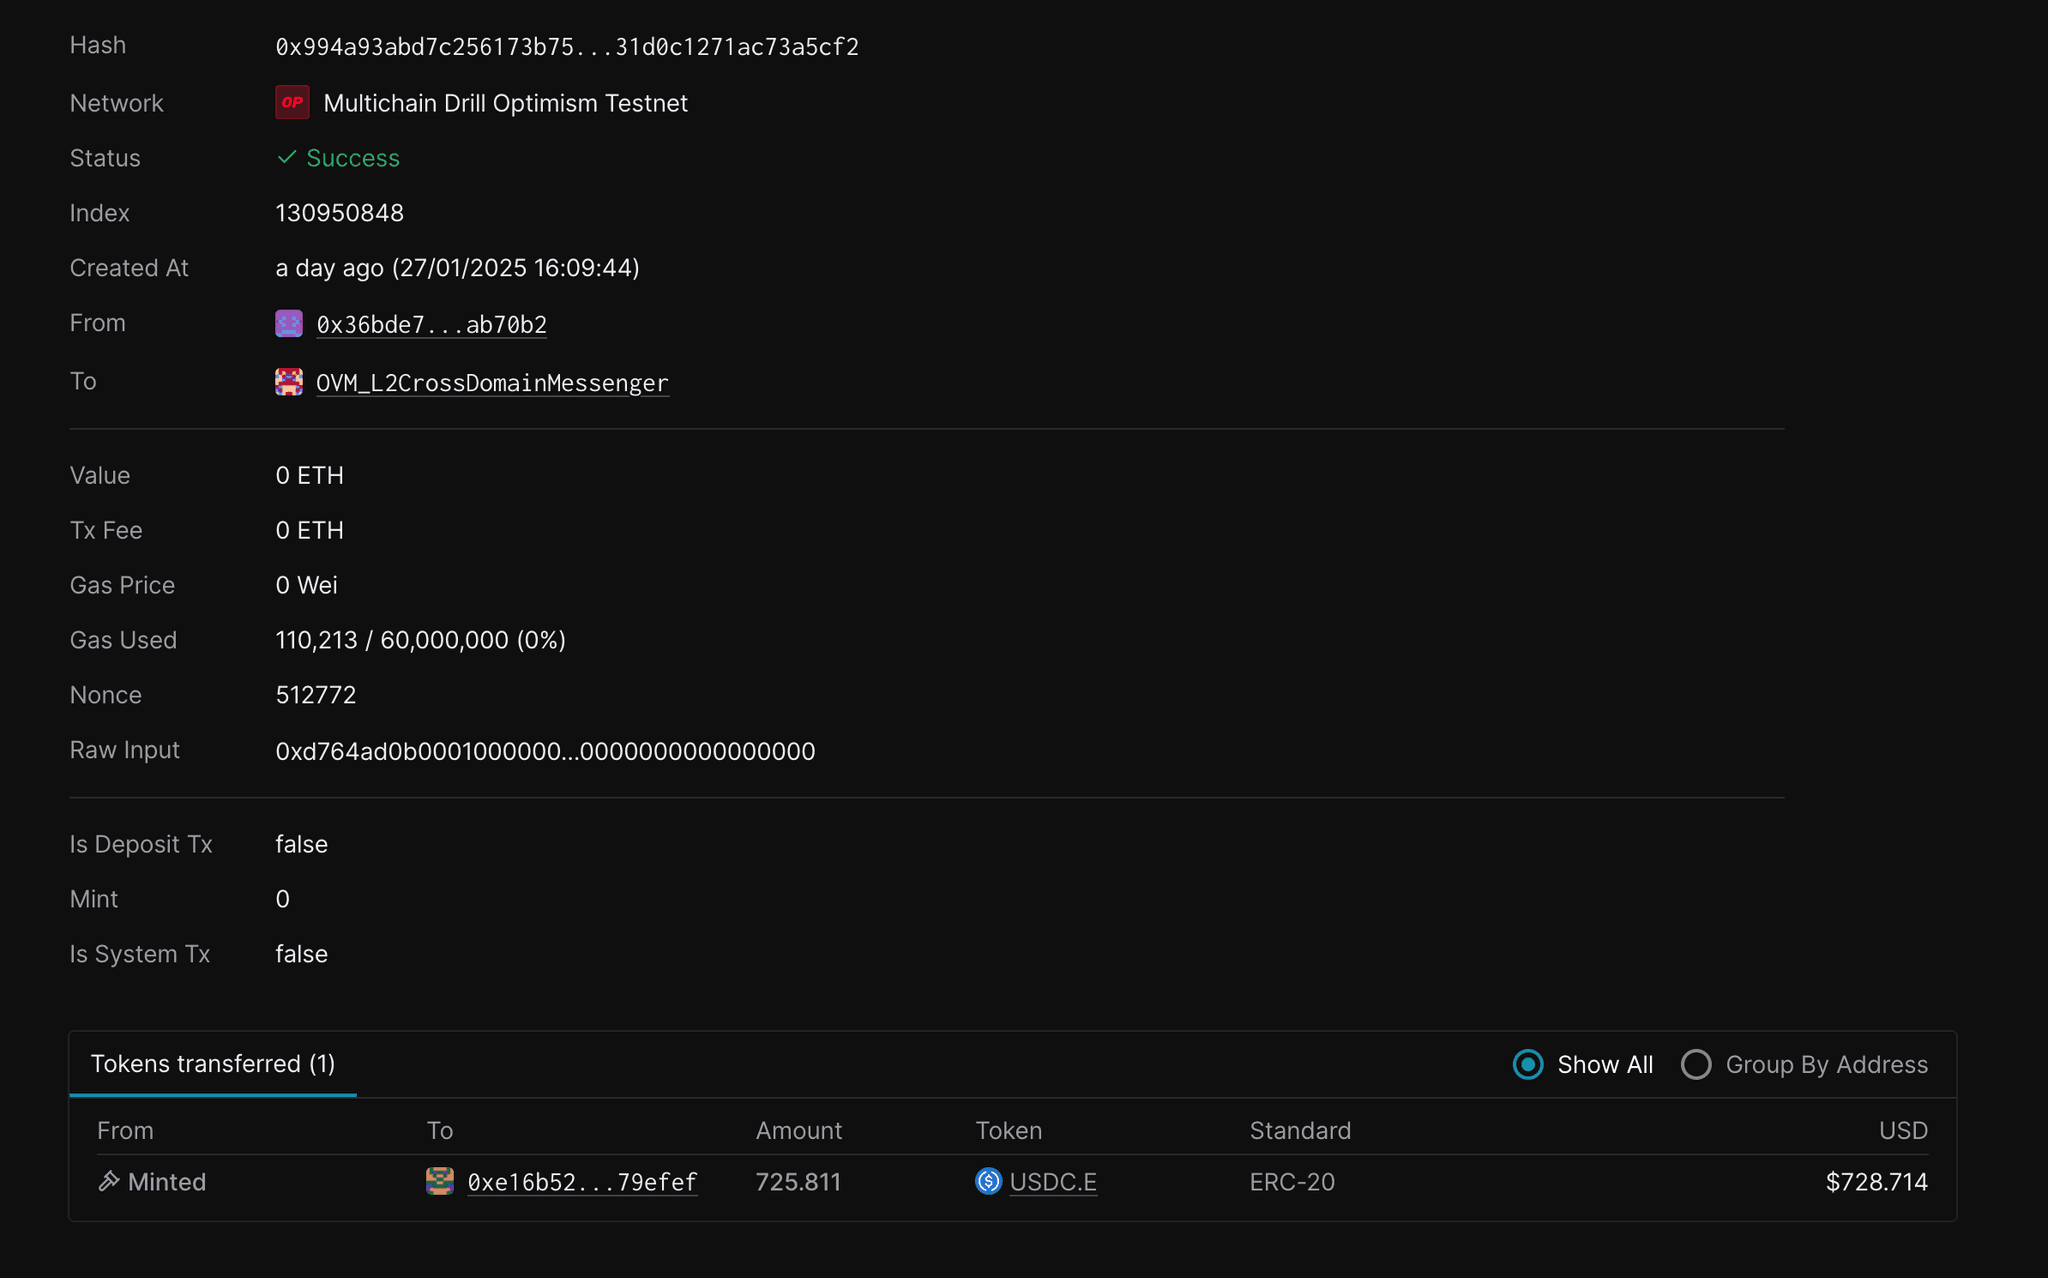Click the Amount column header
This screenshot has height=1278, width=2048.
[x=799, y=1130]
